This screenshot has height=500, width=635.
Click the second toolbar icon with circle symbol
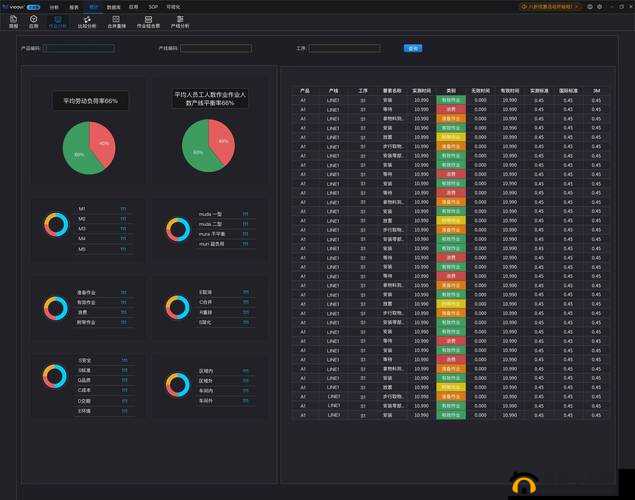pyautogui.click(x=34, y=21)
